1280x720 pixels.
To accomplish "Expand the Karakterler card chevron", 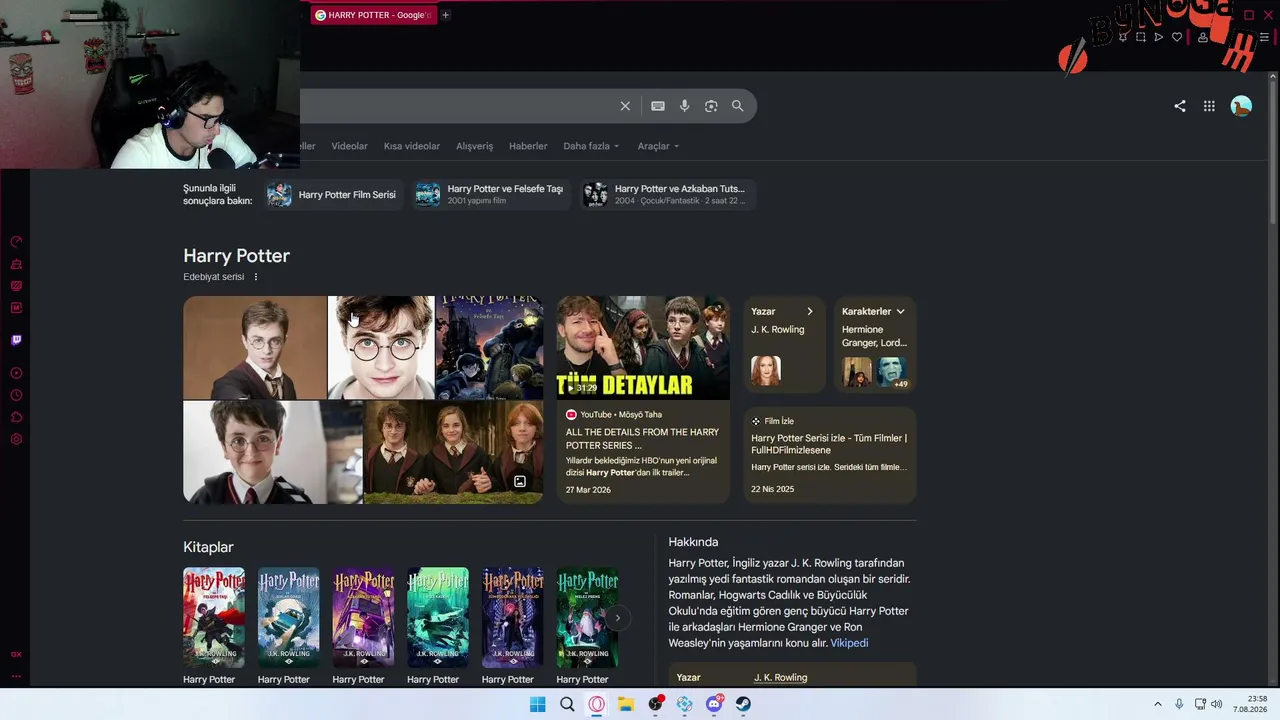I will [x=900, y=311].
